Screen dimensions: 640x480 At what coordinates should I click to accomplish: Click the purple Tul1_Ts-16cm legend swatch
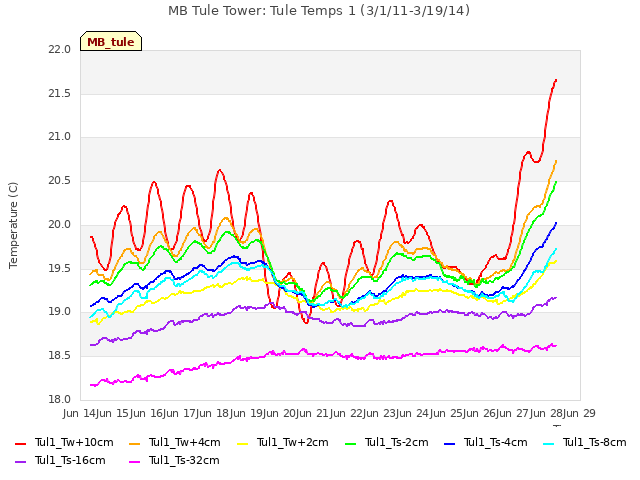[20, 461]
